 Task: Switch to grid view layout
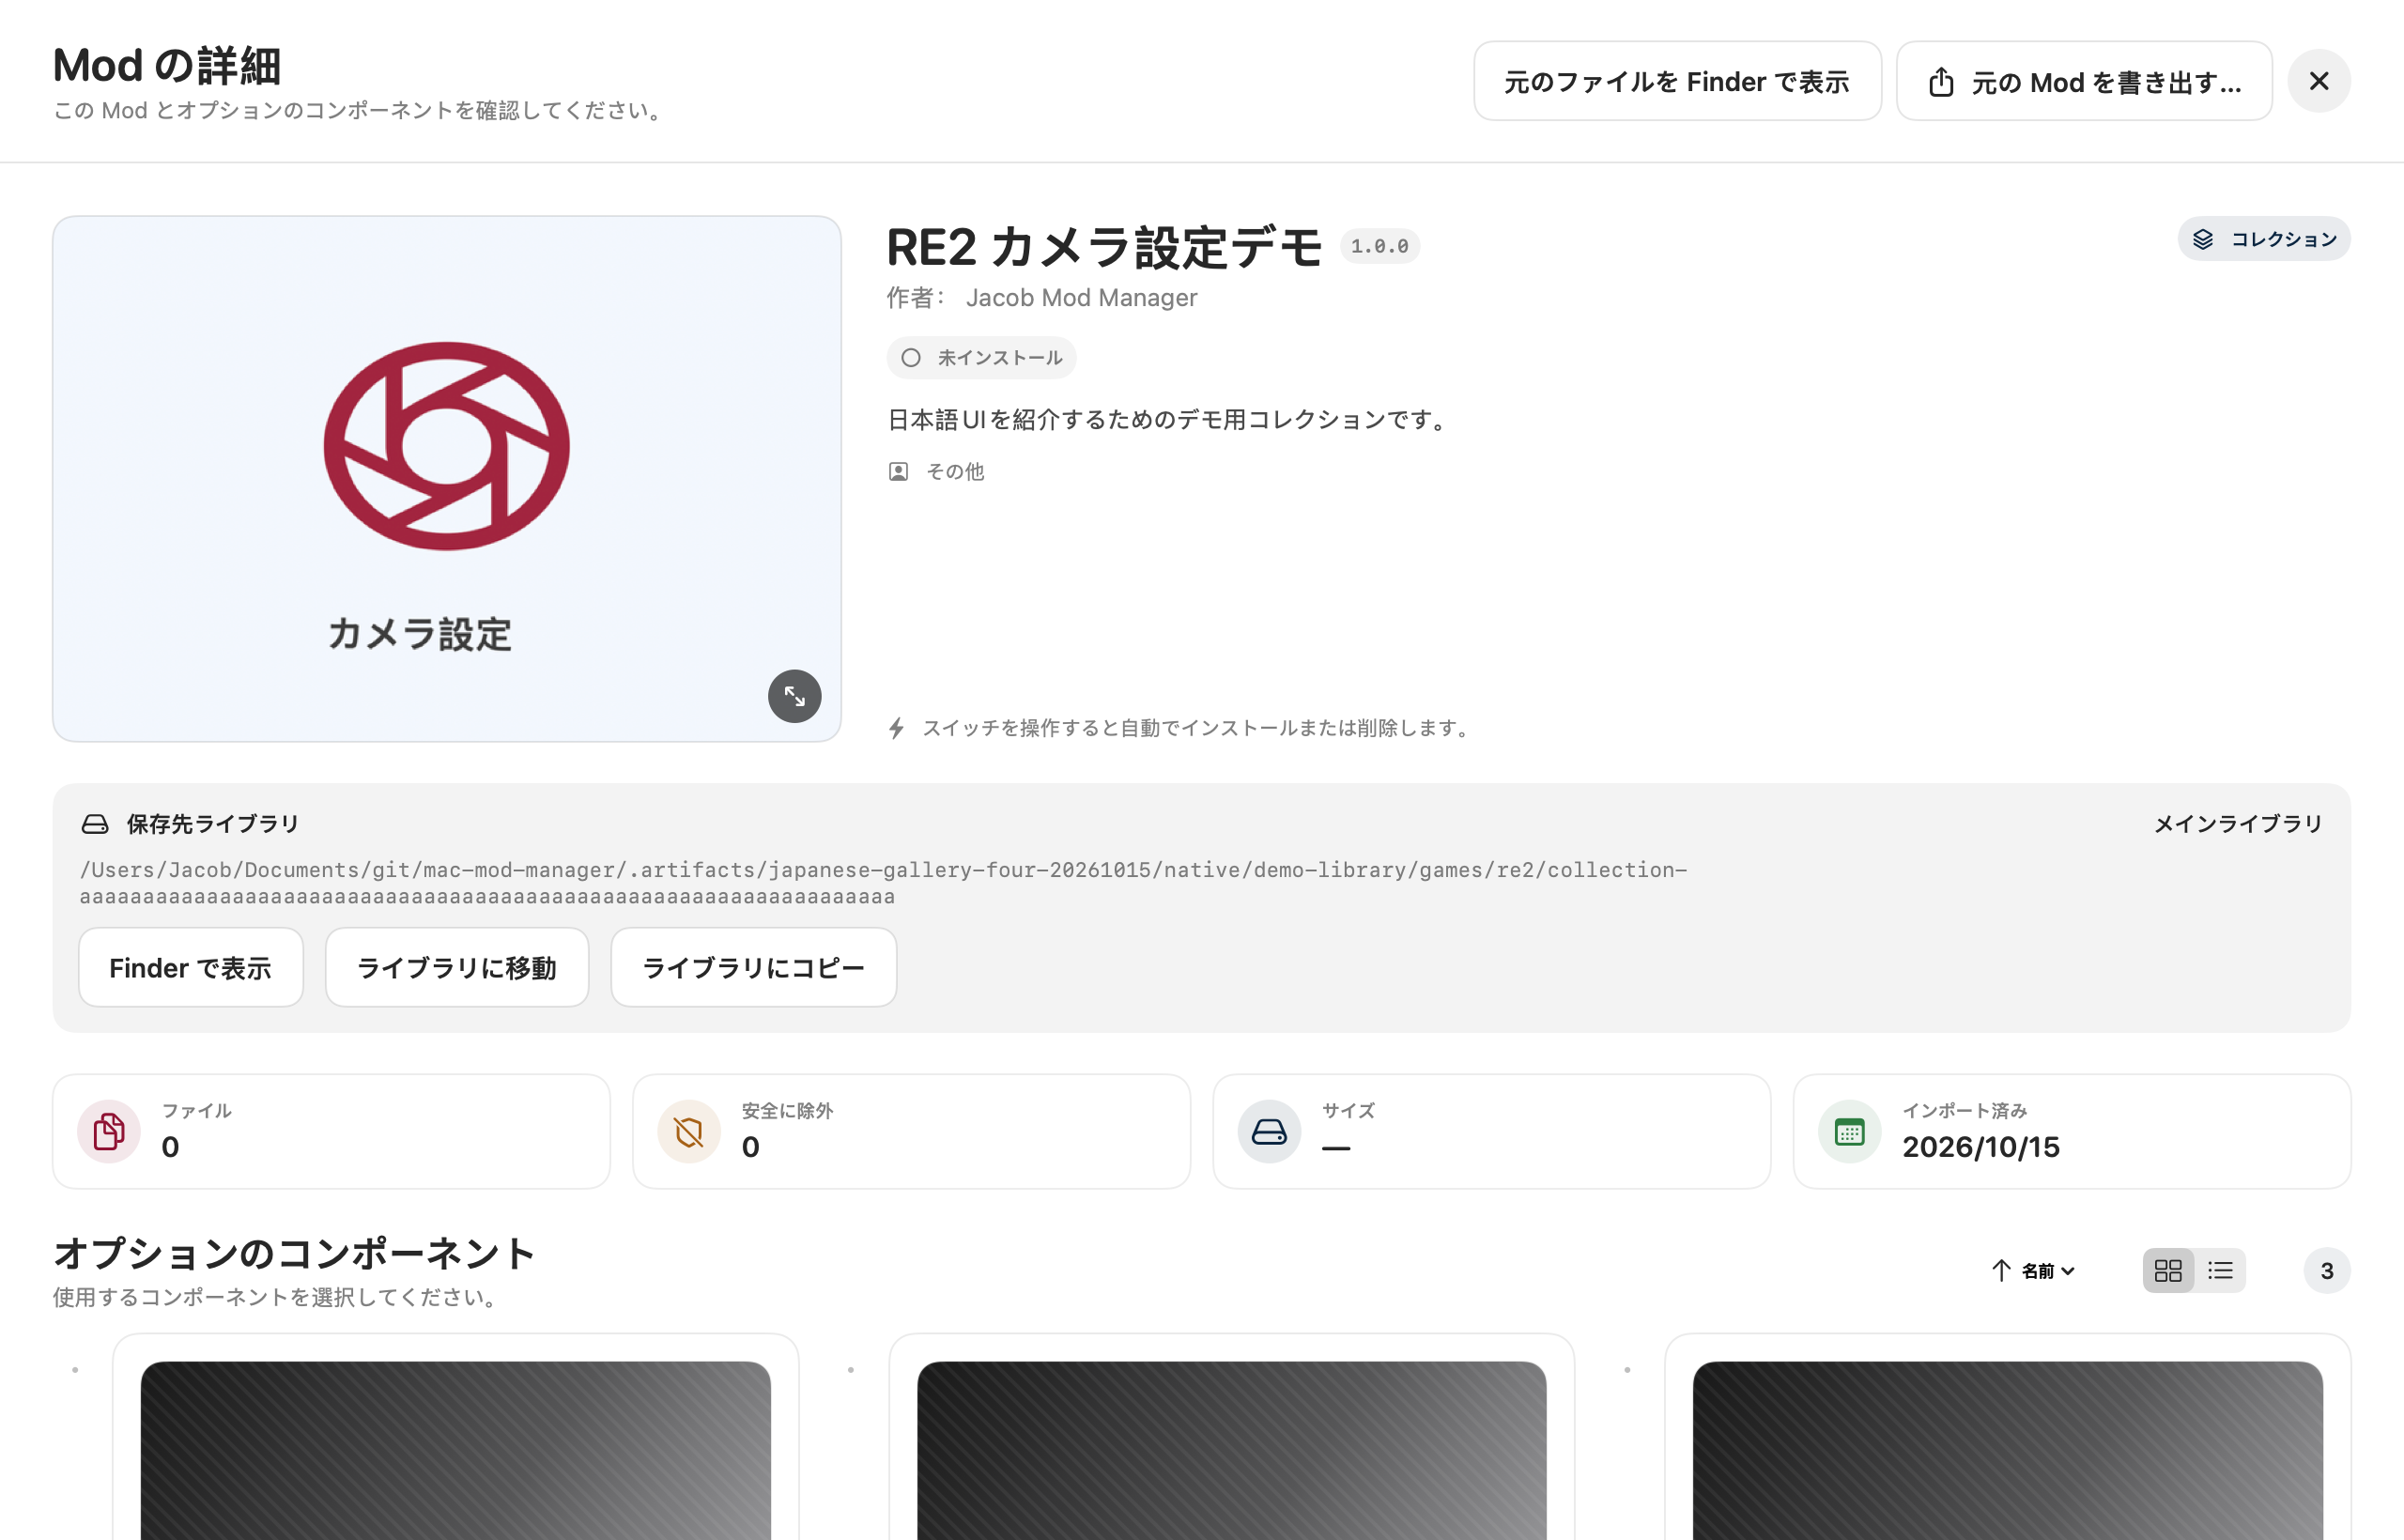(x=2168, y=1271)
